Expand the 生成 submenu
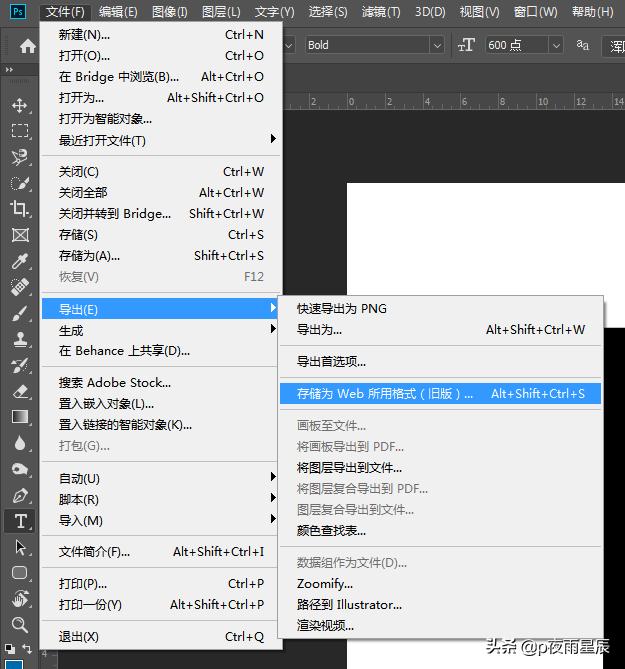The height and width of the screenshot is (669, 625). click(160, 330)
